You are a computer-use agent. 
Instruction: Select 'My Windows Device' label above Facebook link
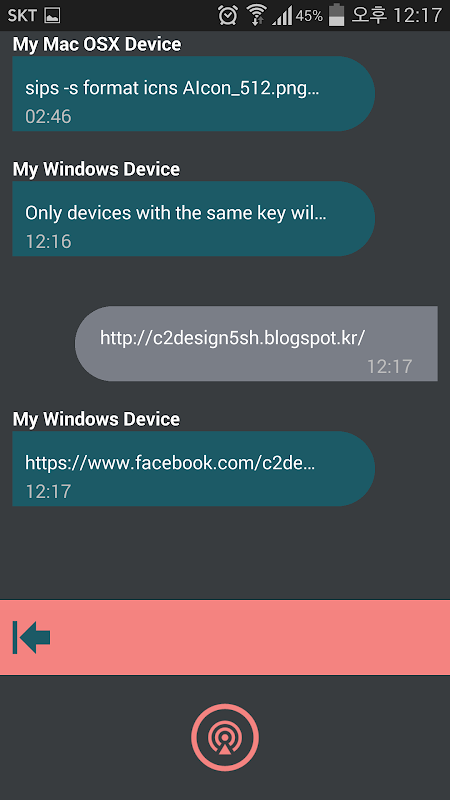(96, 419)
